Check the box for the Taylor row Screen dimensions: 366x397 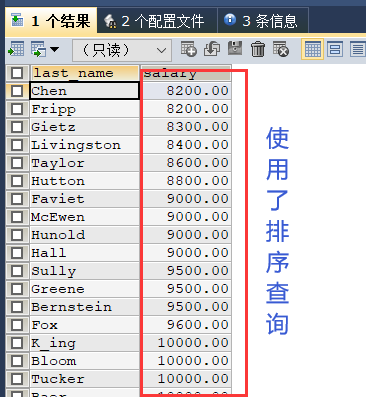[x=17, y=163]
